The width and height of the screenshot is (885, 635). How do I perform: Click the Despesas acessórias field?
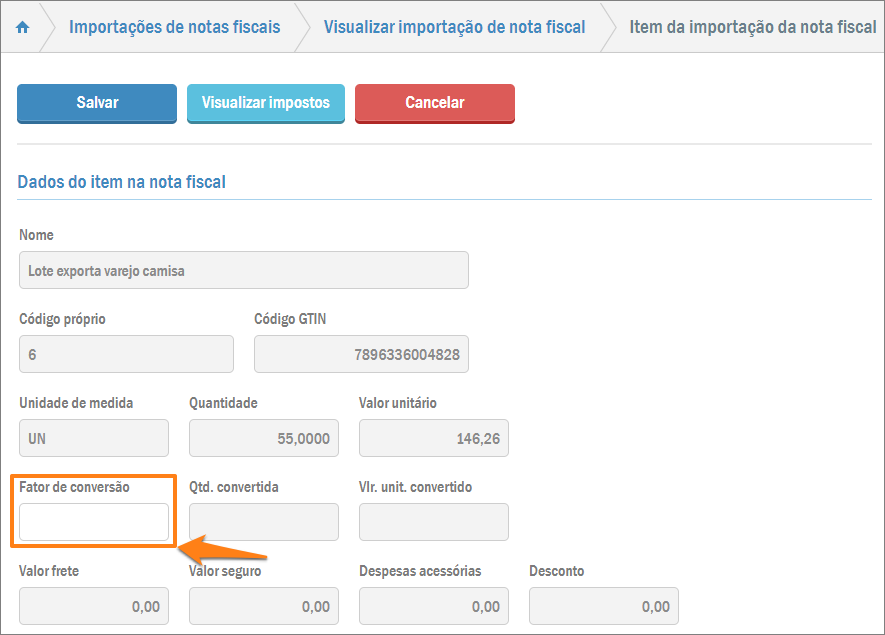(x=434, y=606)
